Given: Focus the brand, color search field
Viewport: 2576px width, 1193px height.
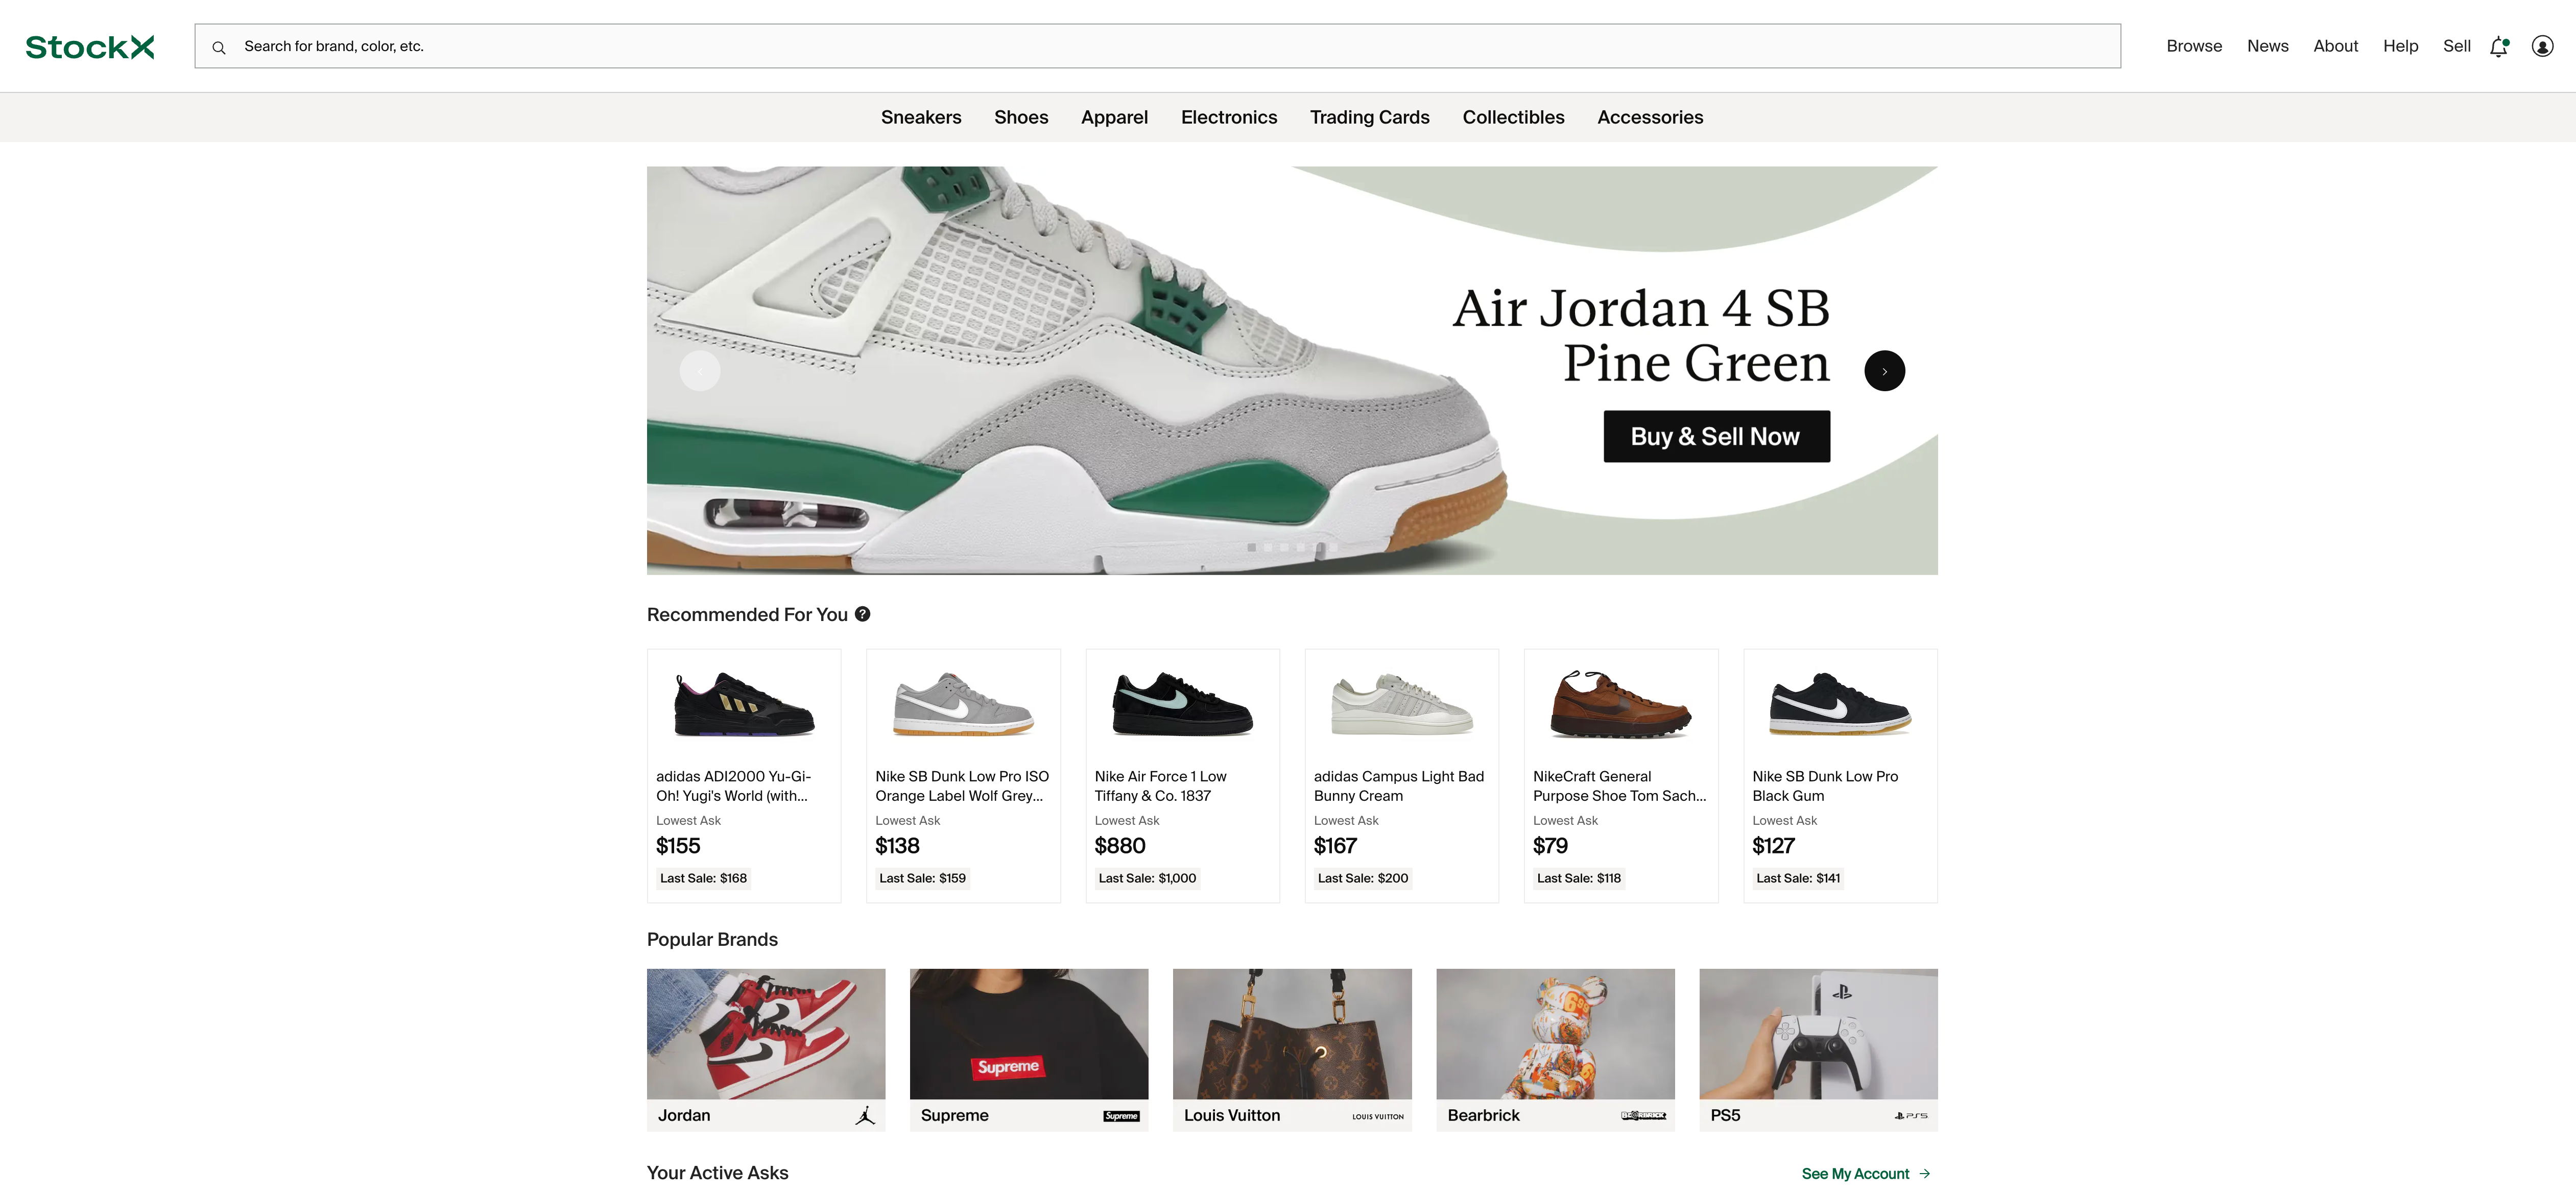Looking at the screenshot, I should [1157, 46].
